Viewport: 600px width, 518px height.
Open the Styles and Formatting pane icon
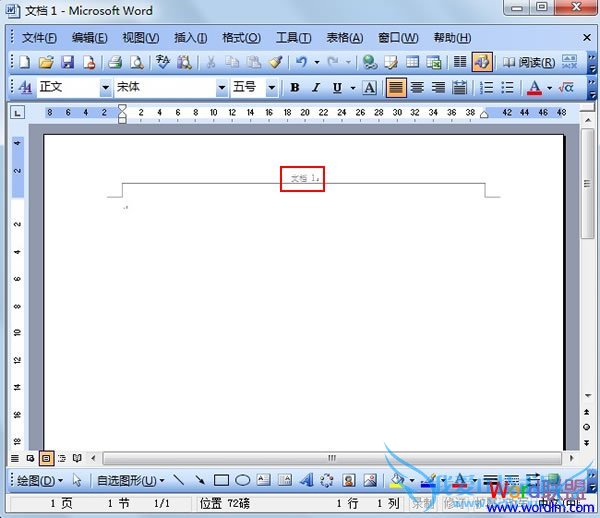pos(25,88)
